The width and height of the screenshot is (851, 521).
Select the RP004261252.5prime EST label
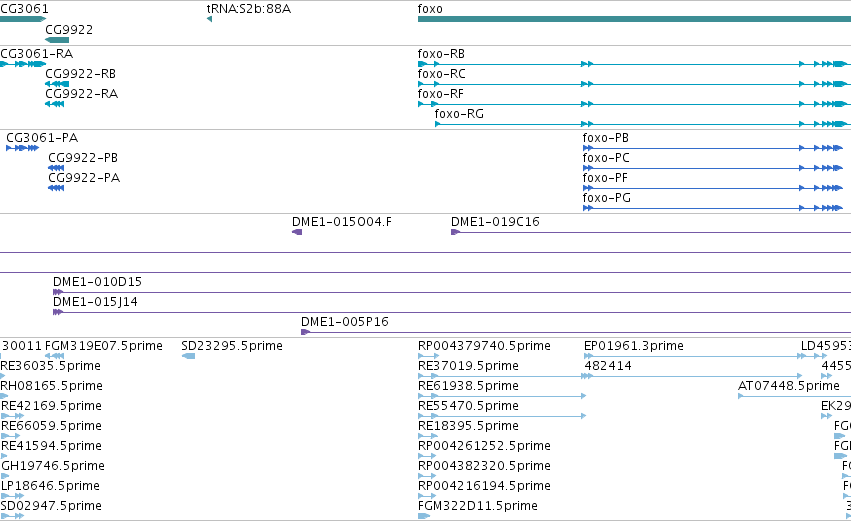point(484,447)
